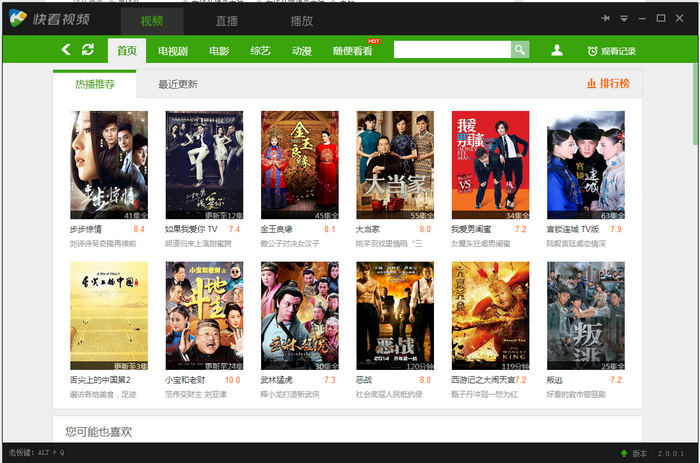
Task: Open the 大当家 poster
Action: (395, 165)
